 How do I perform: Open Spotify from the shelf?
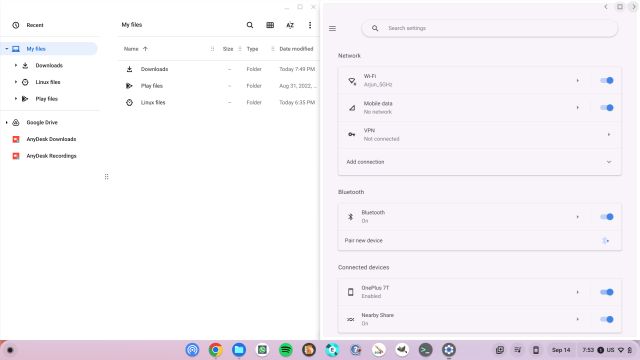coord(286,350)
